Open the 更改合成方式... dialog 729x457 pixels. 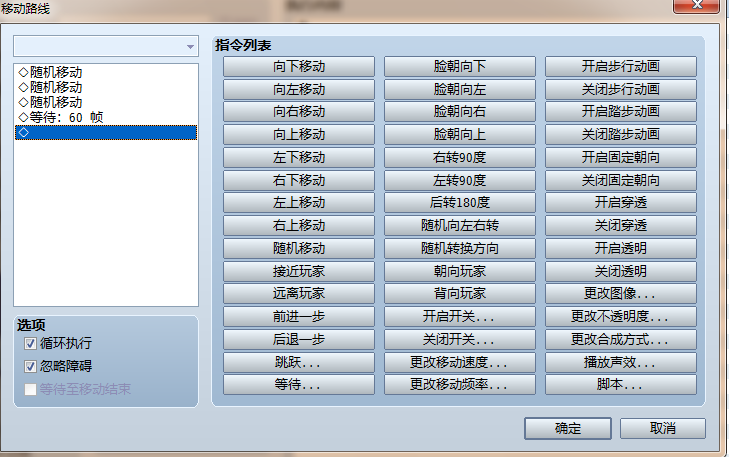click(621, 339)
